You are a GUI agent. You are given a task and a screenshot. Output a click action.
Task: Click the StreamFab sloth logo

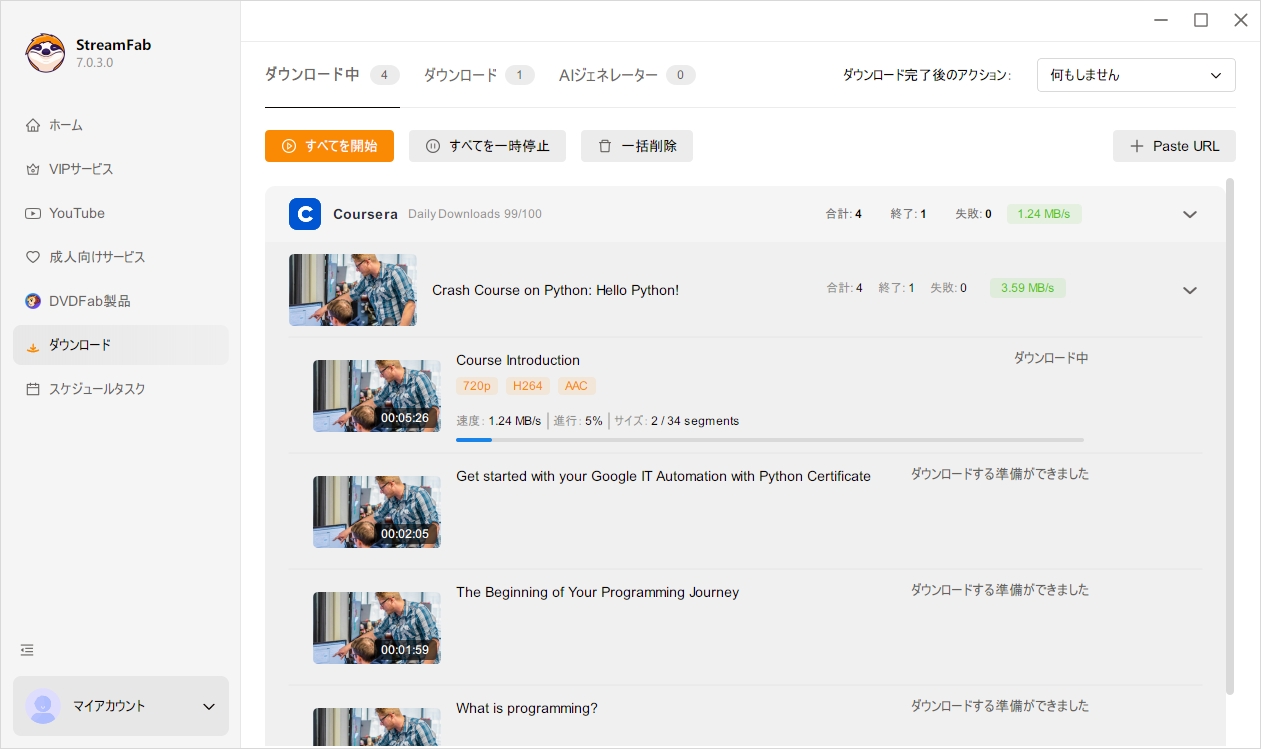coord(45,53)
